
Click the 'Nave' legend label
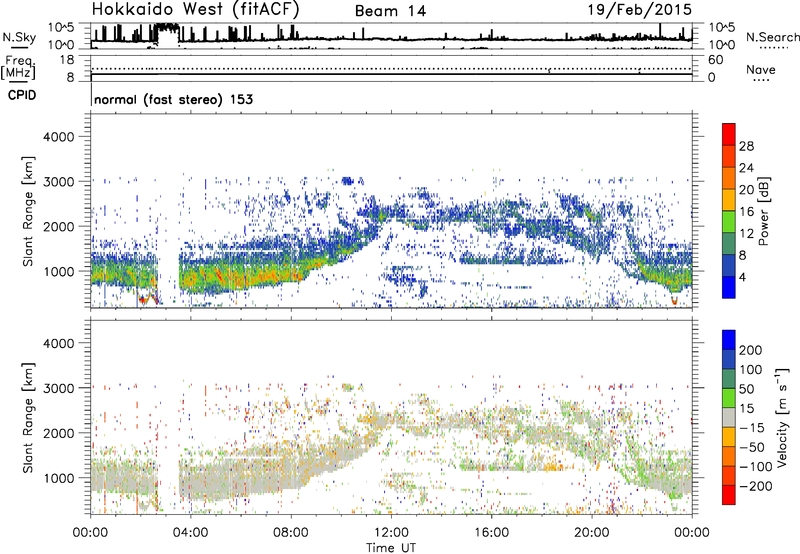761,69
